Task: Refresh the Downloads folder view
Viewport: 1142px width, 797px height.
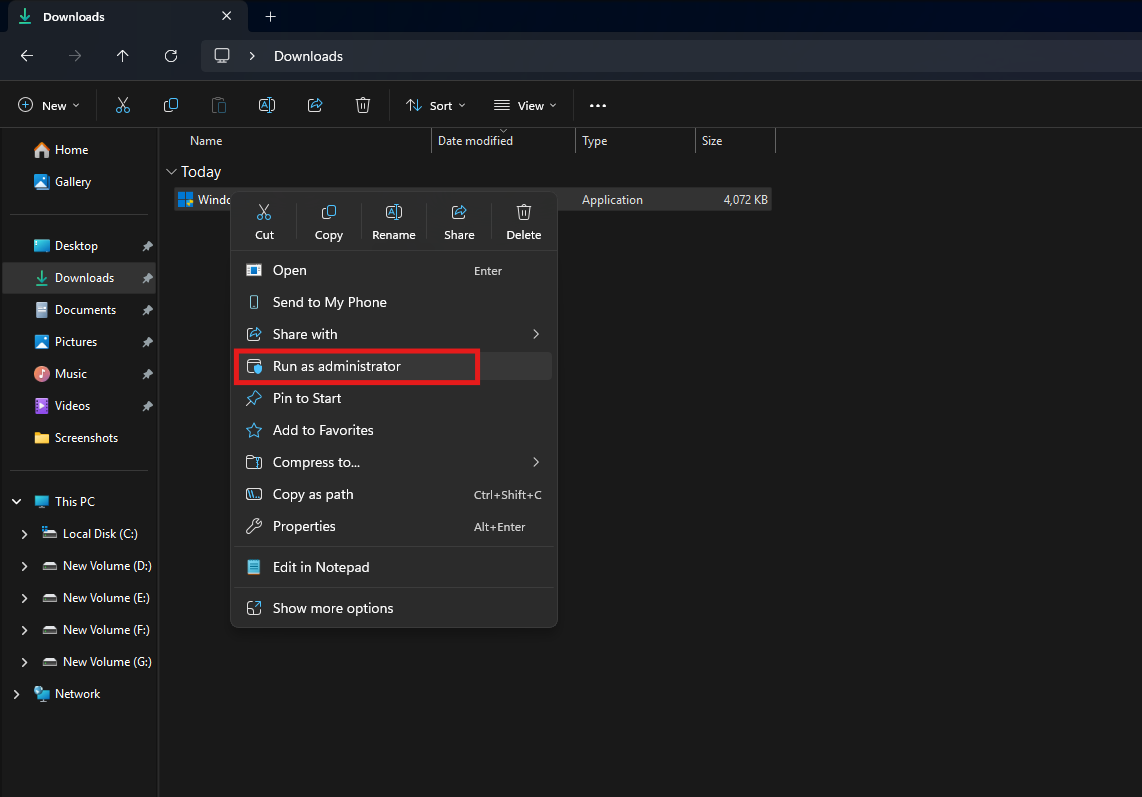Action: point(171,56)
